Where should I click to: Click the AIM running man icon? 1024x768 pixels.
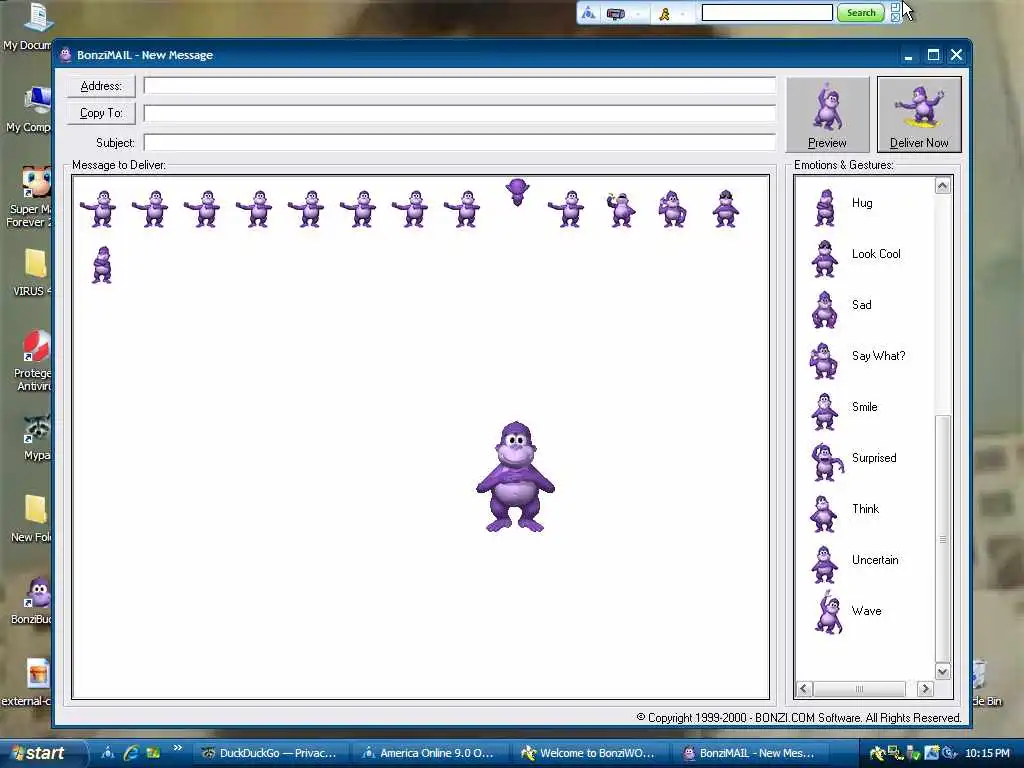(x=664, y=14)
